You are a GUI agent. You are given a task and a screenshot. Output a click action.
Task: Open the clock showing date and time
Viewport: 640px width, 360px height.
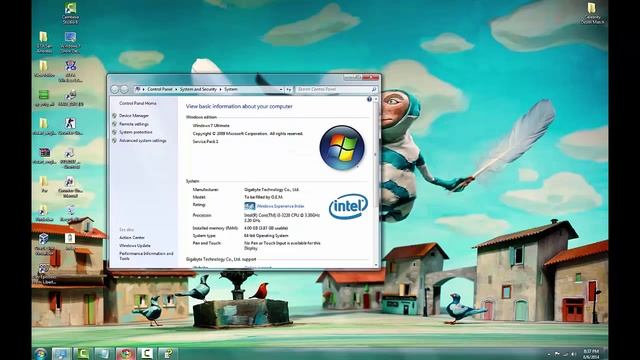pyautogui.click(x=591, y=354)
